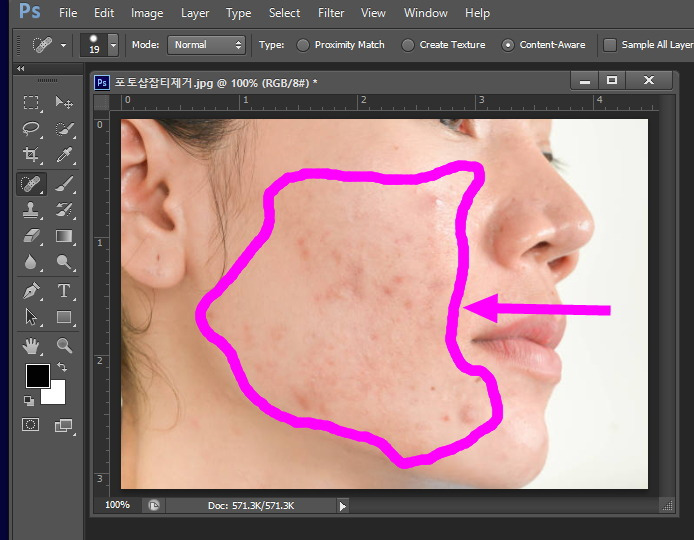This screenshot has height=540, width=694.
Task: Select the Rectangle shape tool
Action: point(64,317)
